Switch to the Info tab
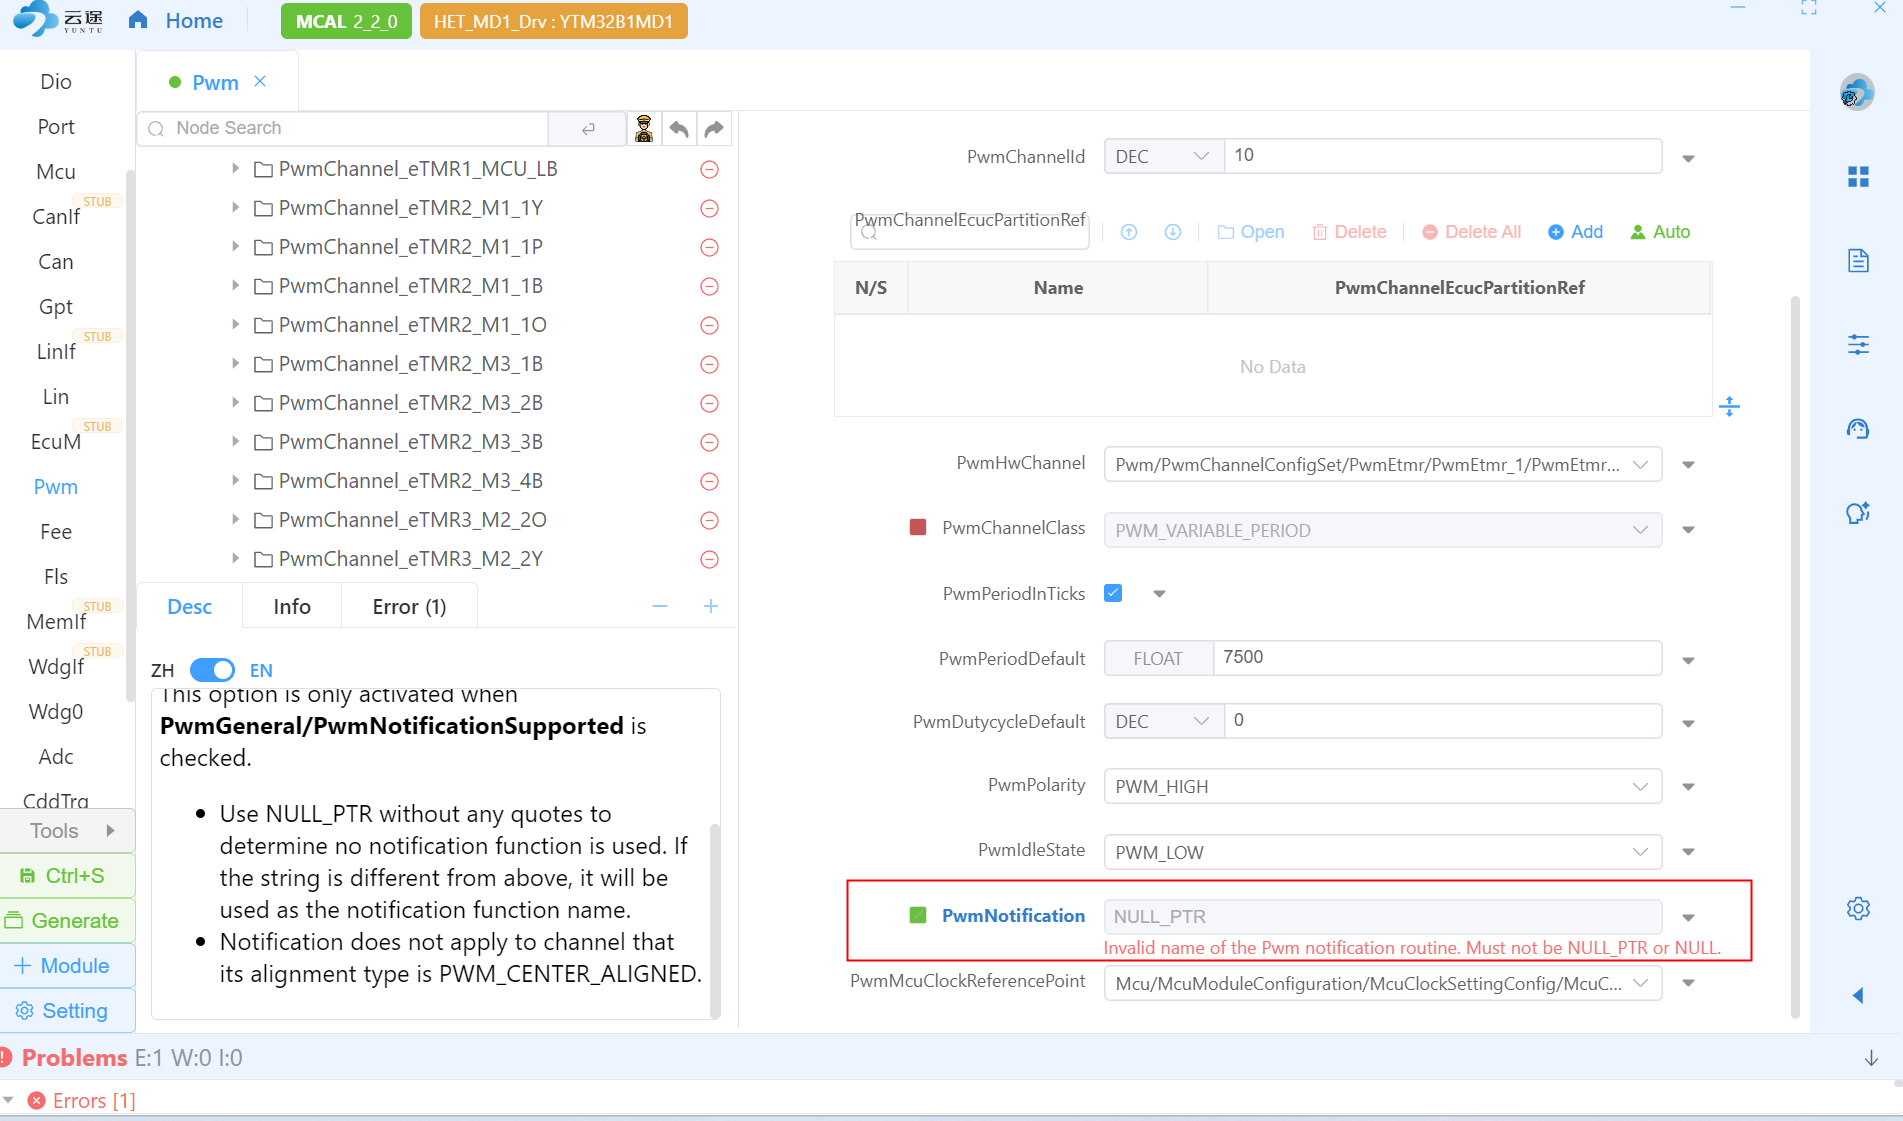This screenshot has width=1903, height=1121. (x=292, y=607)
